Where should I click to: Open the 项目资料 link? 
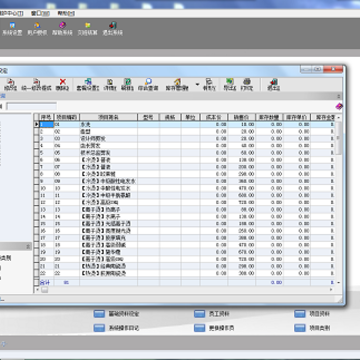click(x=320, y=314)
